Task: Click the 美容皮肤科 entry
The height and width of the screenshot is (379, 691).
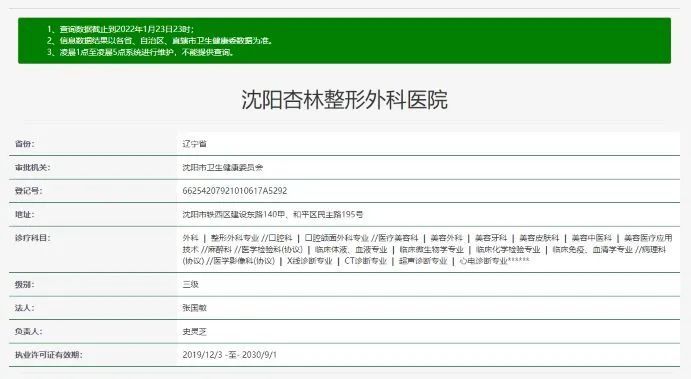Action: (x=539, y=238)
